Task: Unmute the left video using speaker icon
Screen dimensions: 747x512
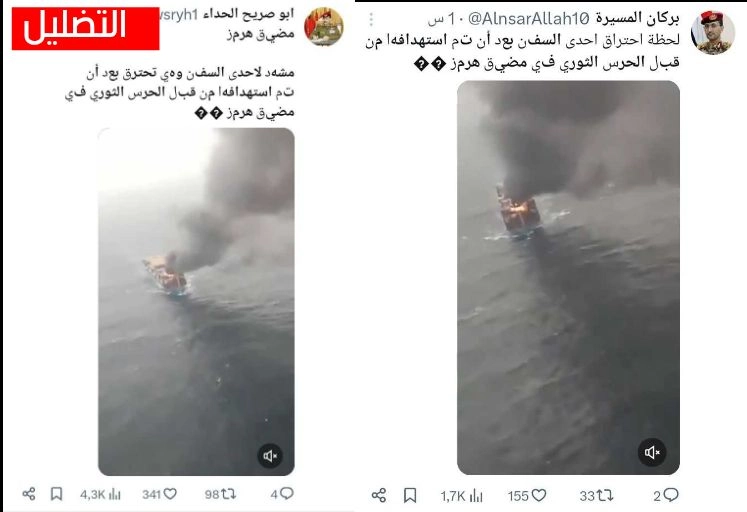Action: (270, 456)
